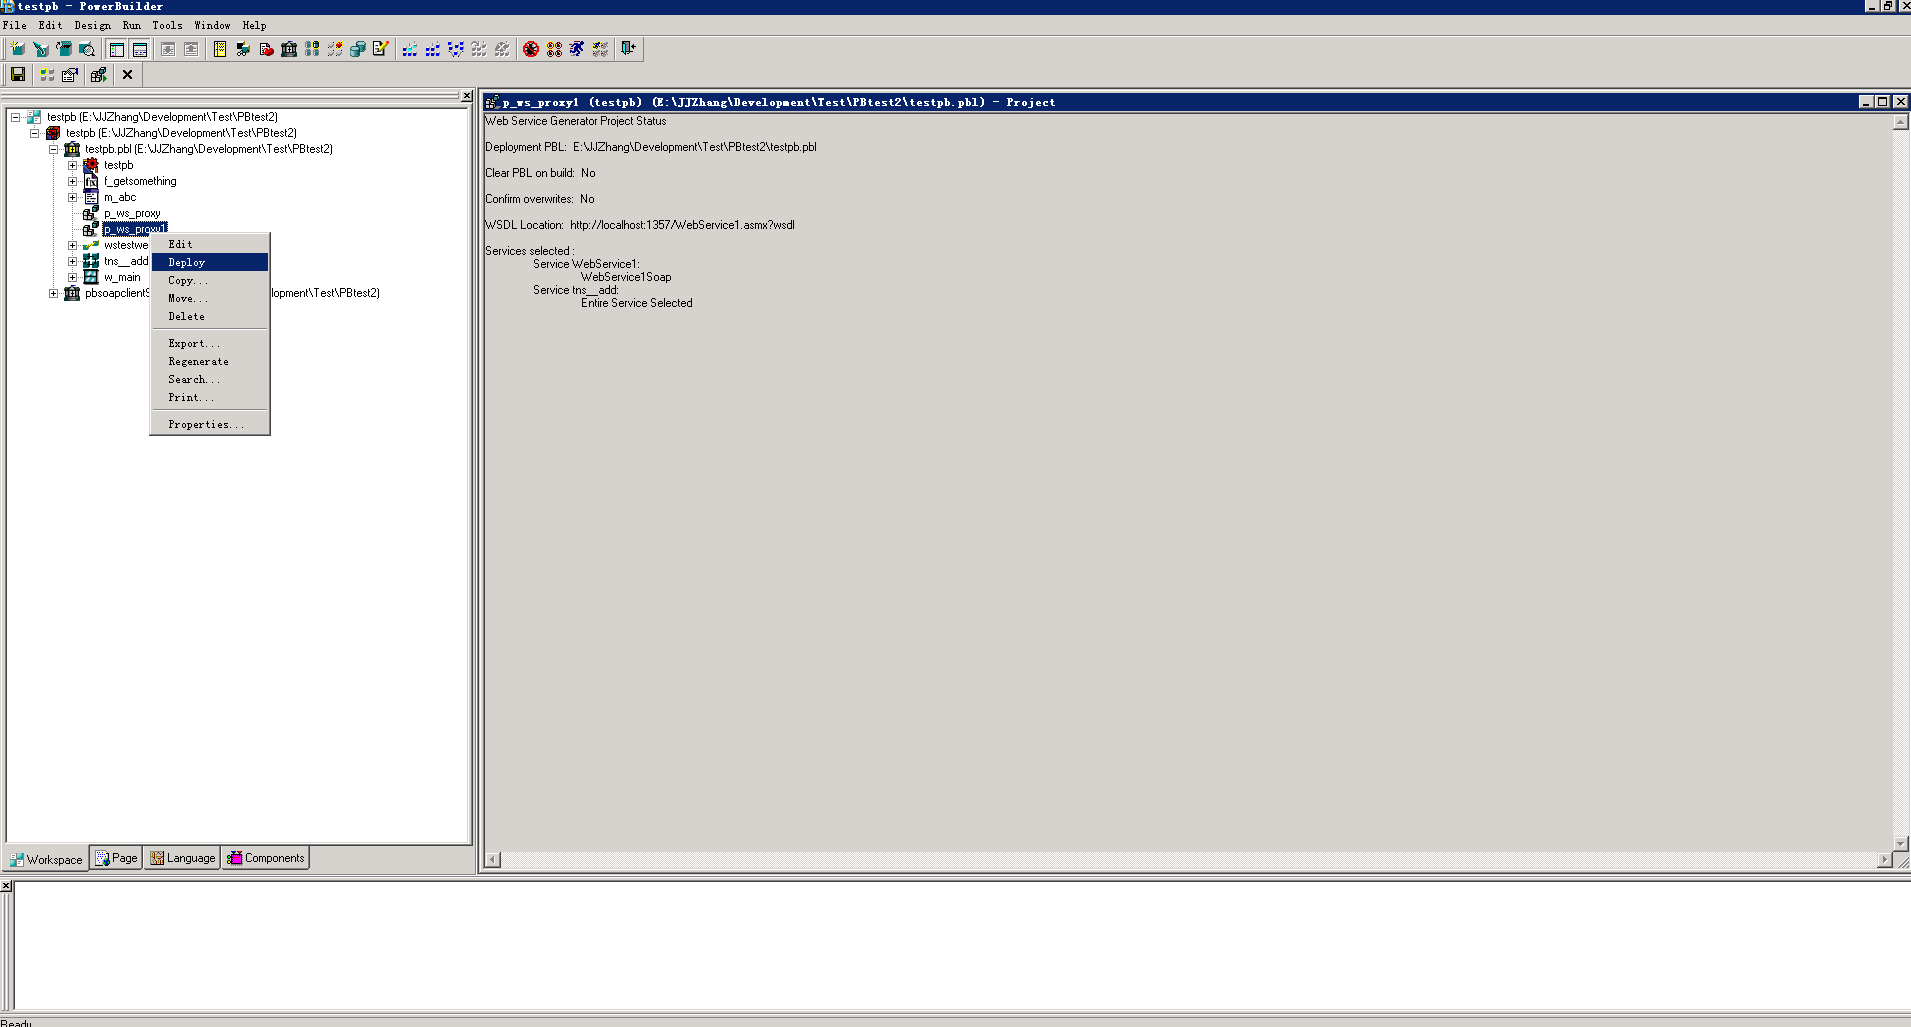The height and width of the screenshot is (1027, 1911).
Task: Open the Library painter icon
Action: tap(289, 49)
